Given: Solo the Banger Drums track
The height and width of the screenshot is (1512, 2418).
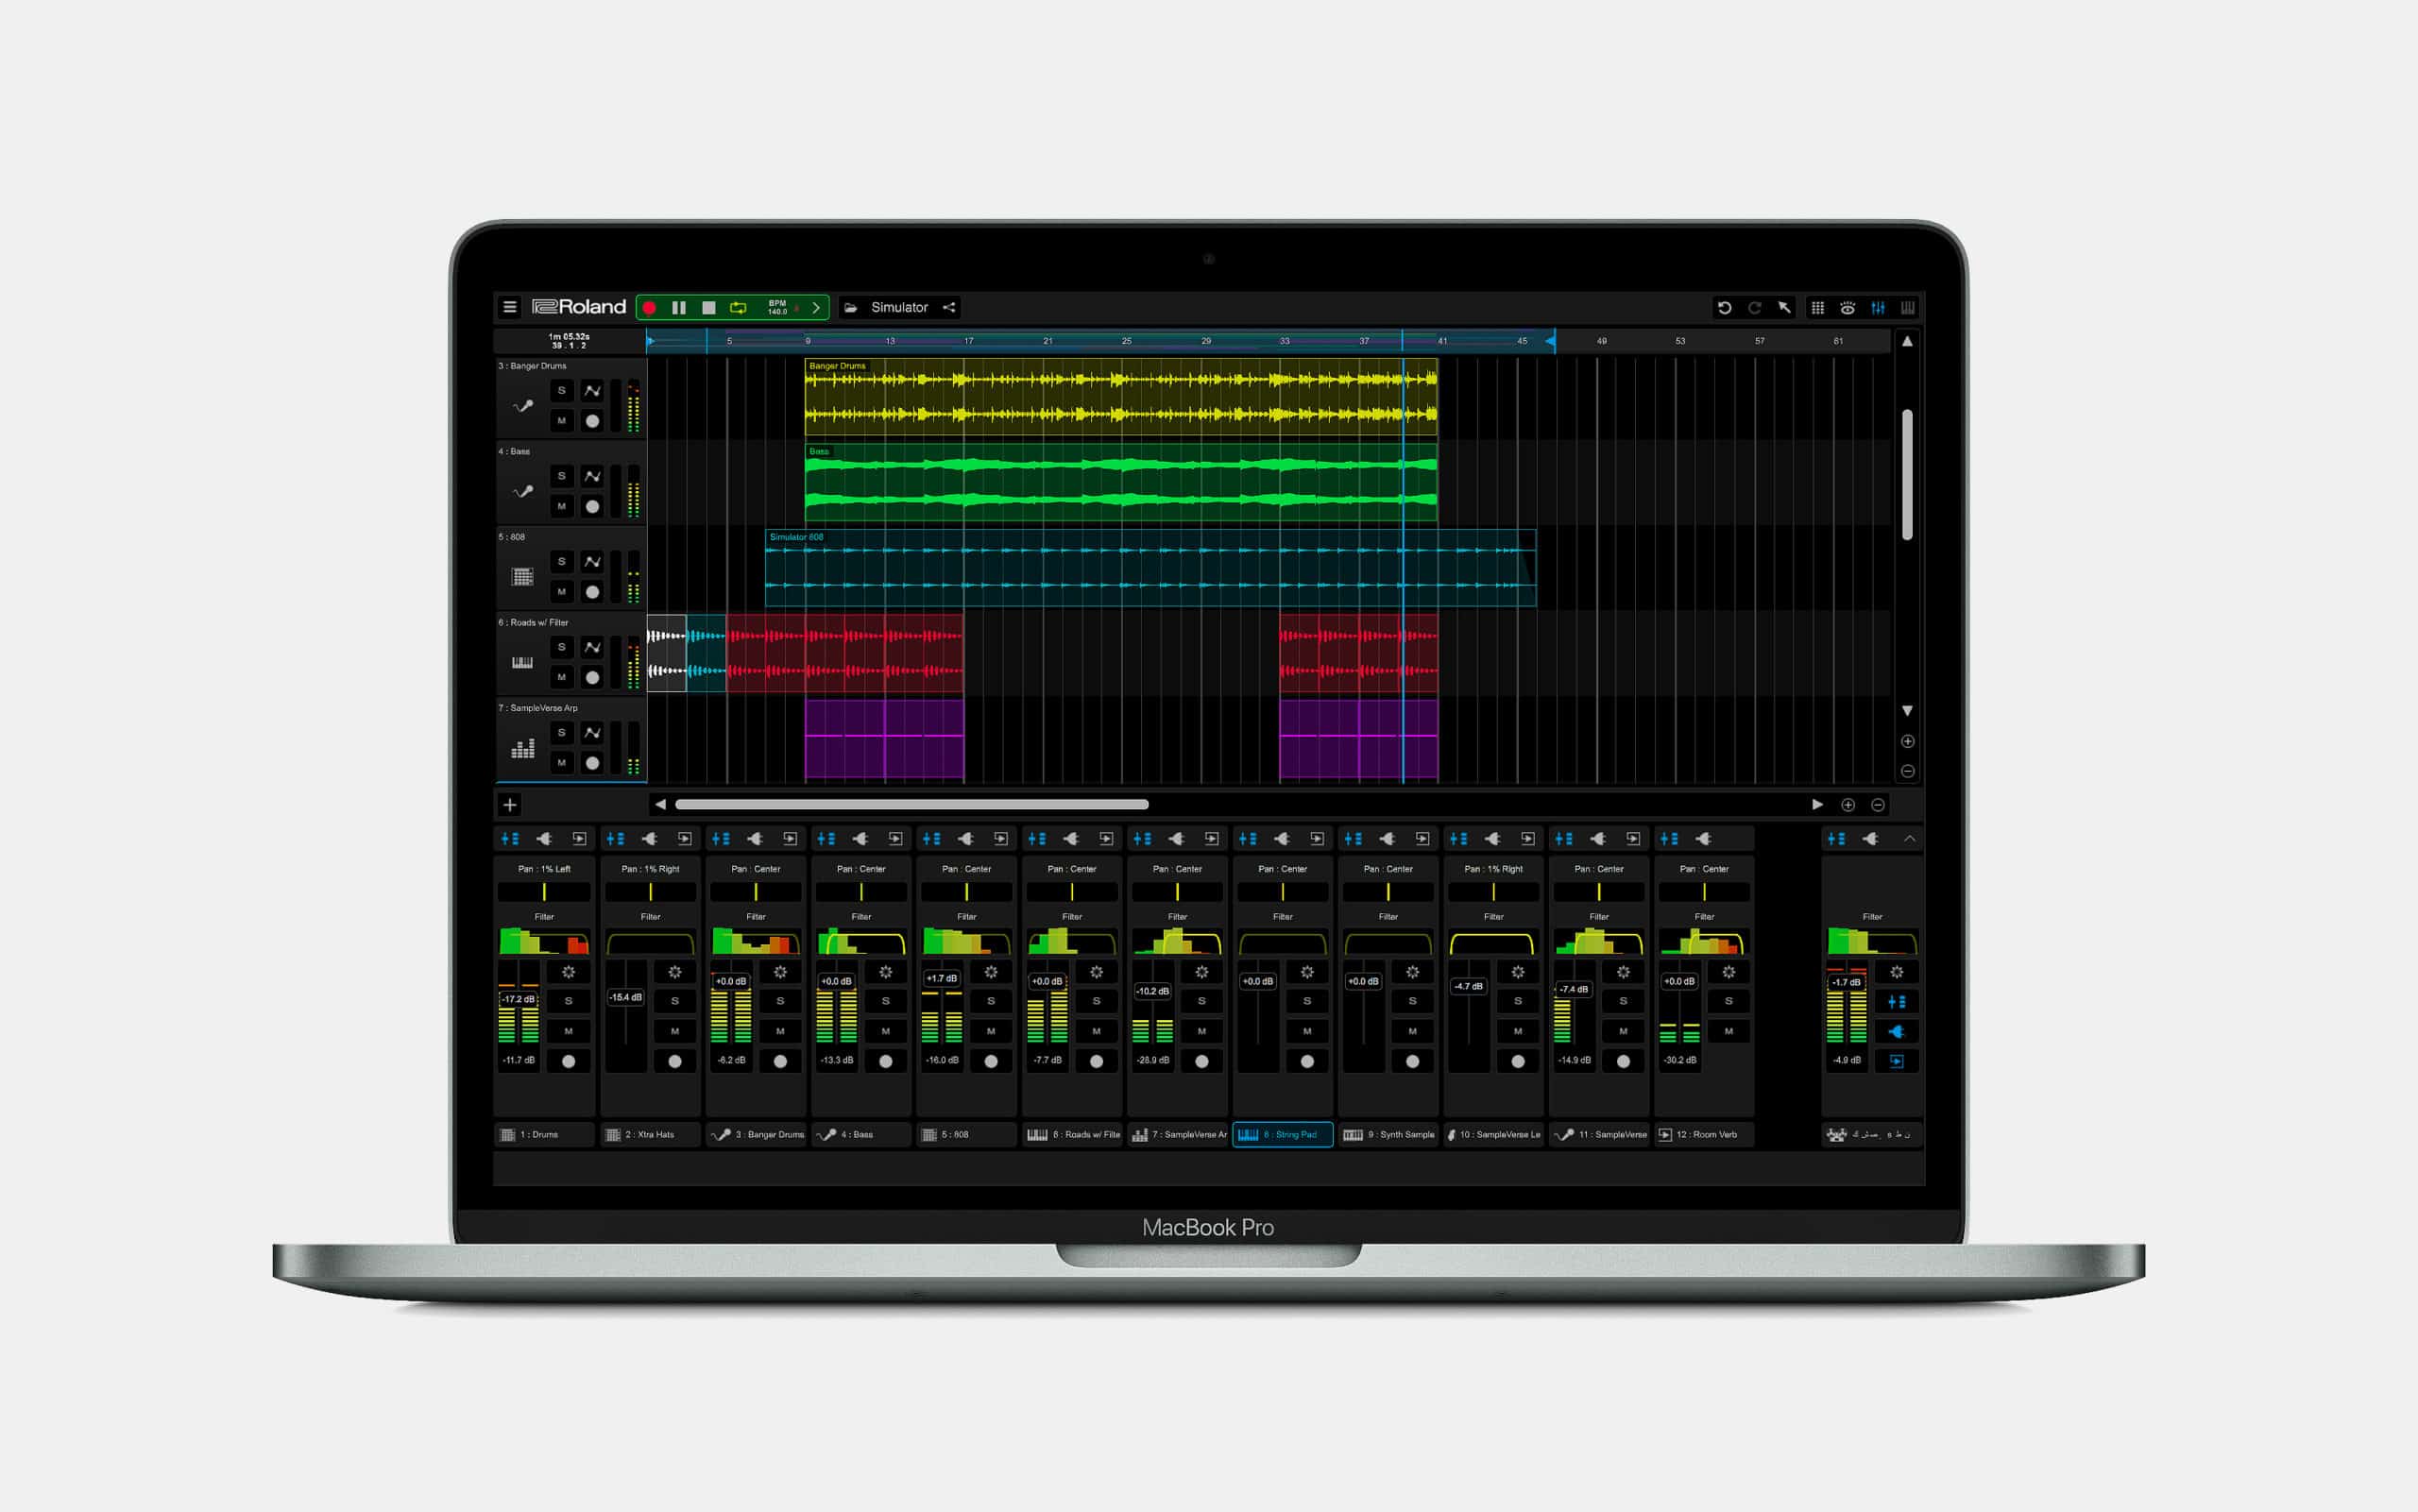Looking at the screenshot, I should coord(561,391).
